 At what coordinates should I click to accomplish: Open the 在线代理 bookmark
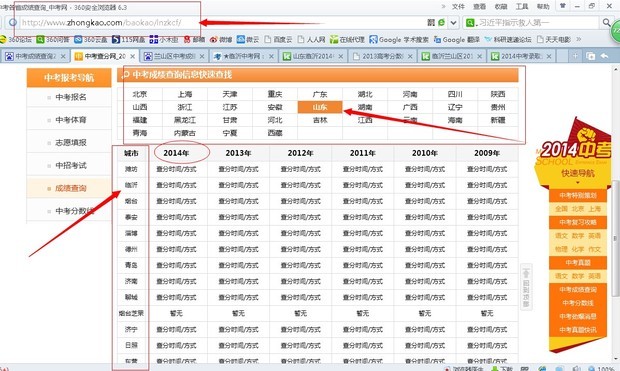click(x=347, y=40)
